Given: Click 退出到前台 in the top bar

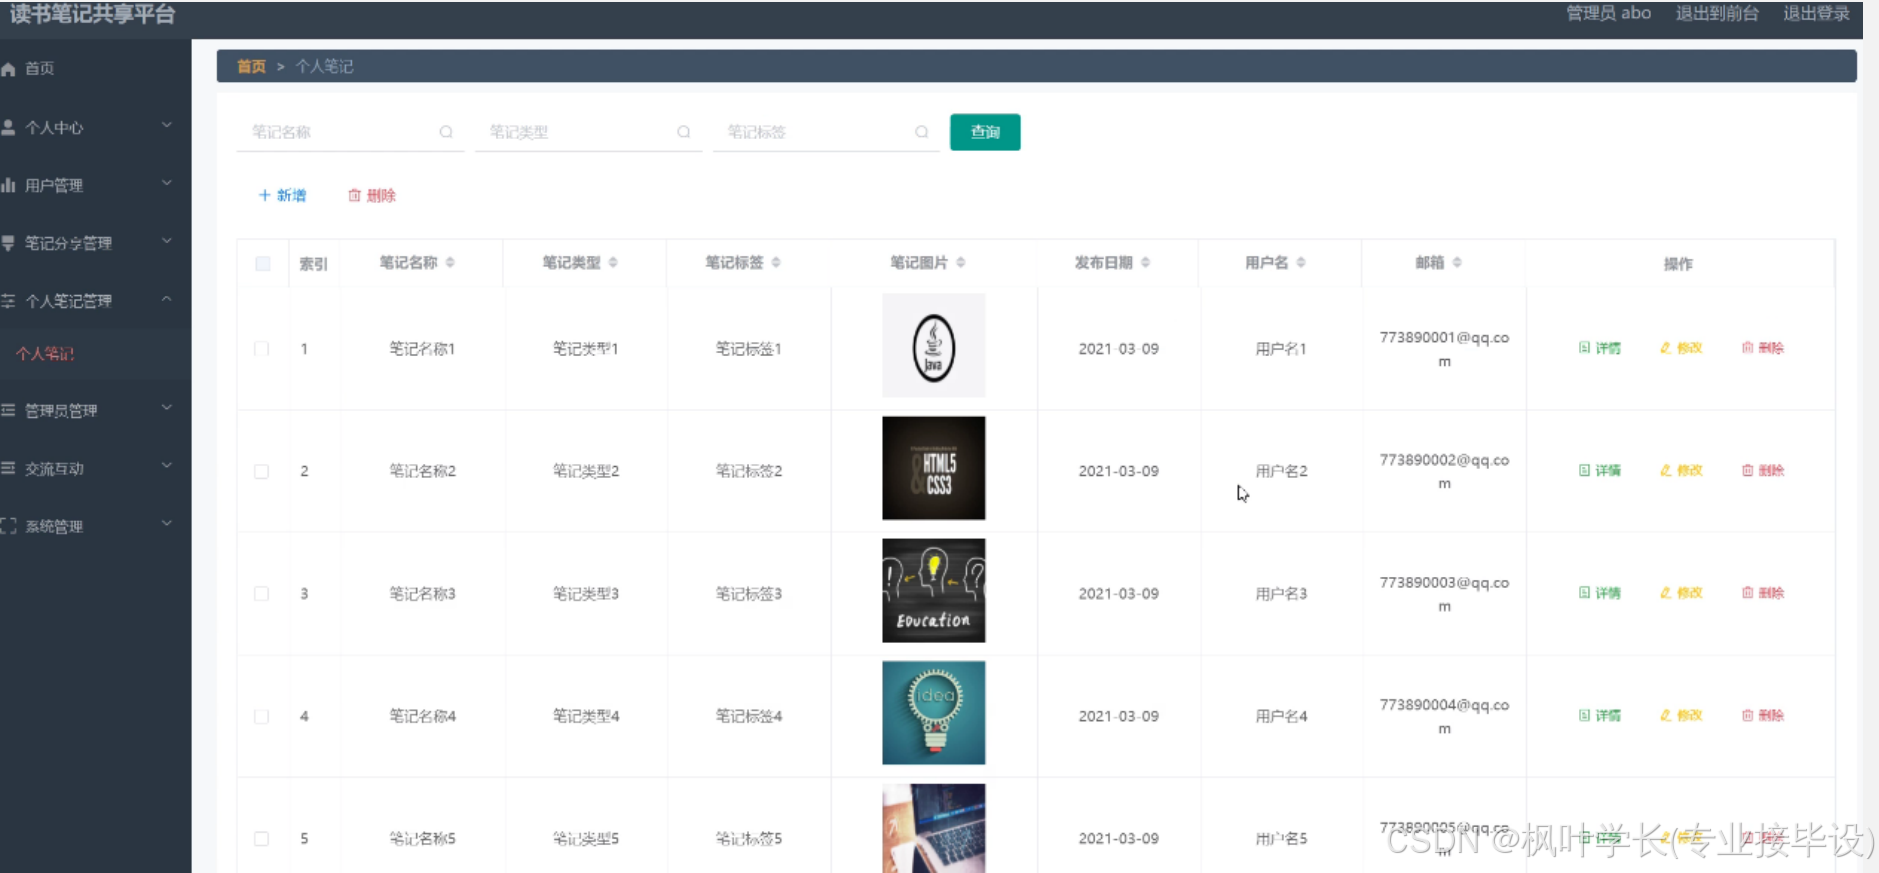Looking at the screenshot, I should [x=1717, y=13].
